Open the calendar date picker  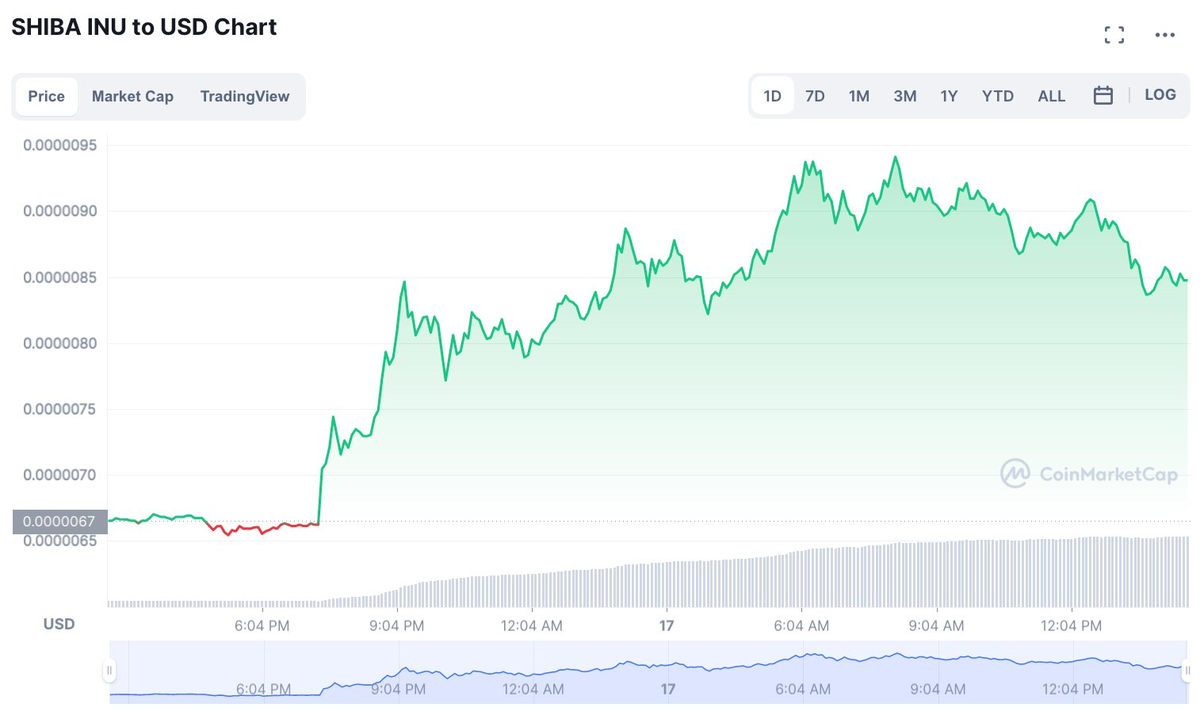coord(1103,95)
